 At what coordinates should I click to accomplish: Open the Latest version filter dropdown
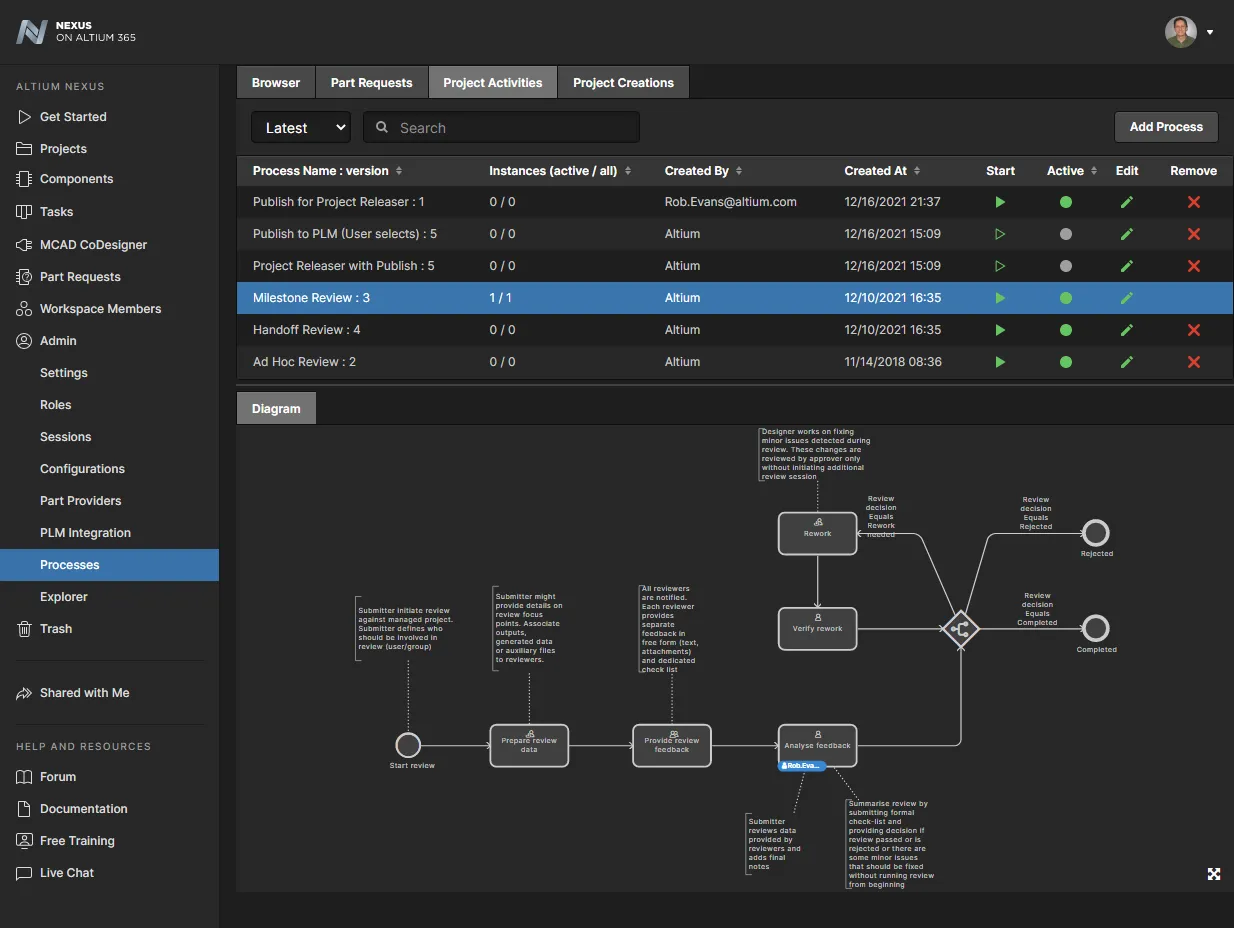click(300, 127)
